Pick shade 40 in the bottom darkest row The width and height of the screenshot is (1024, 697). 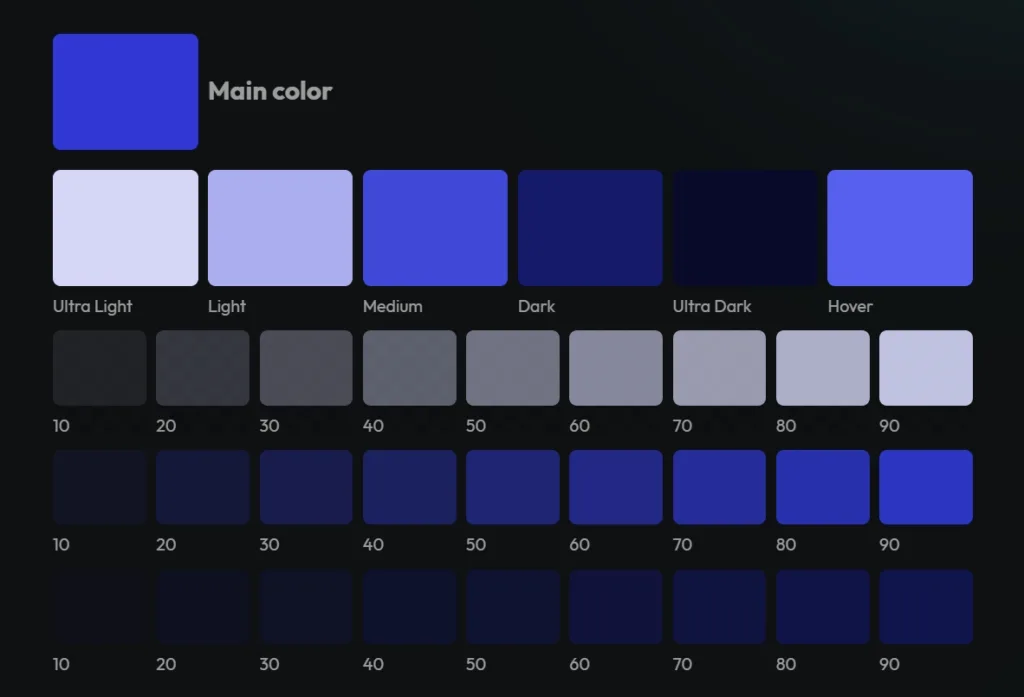coord(409,607)
